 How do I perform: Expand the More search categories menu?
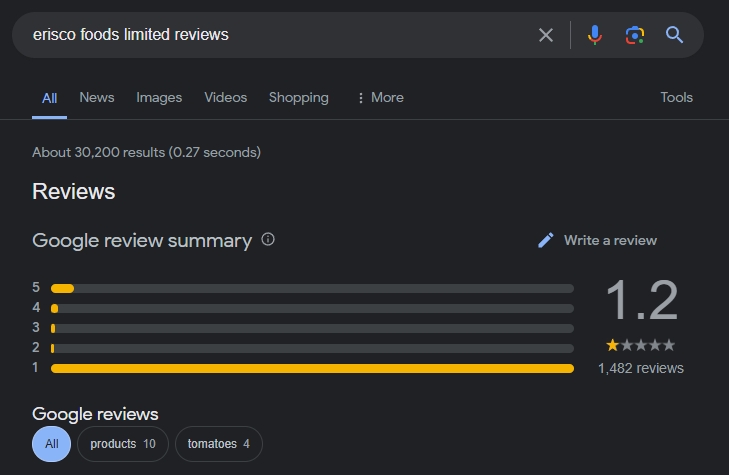380,98
